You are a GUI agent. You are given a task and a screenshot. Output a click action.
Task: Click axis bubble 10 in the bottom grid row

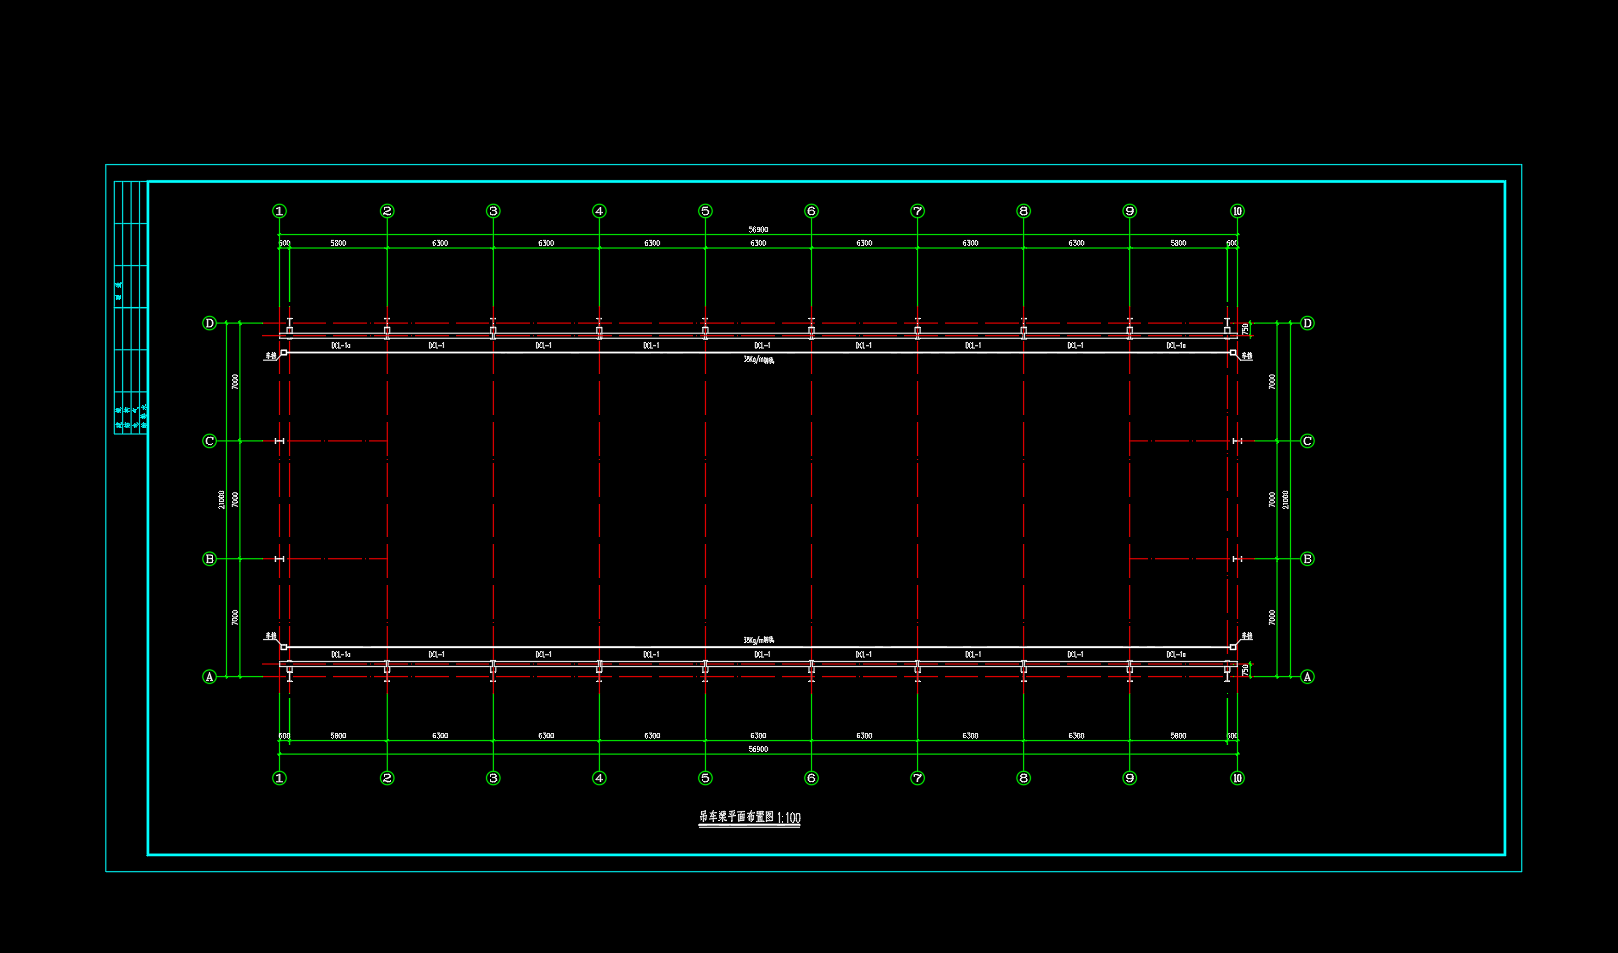[1237, 778]
